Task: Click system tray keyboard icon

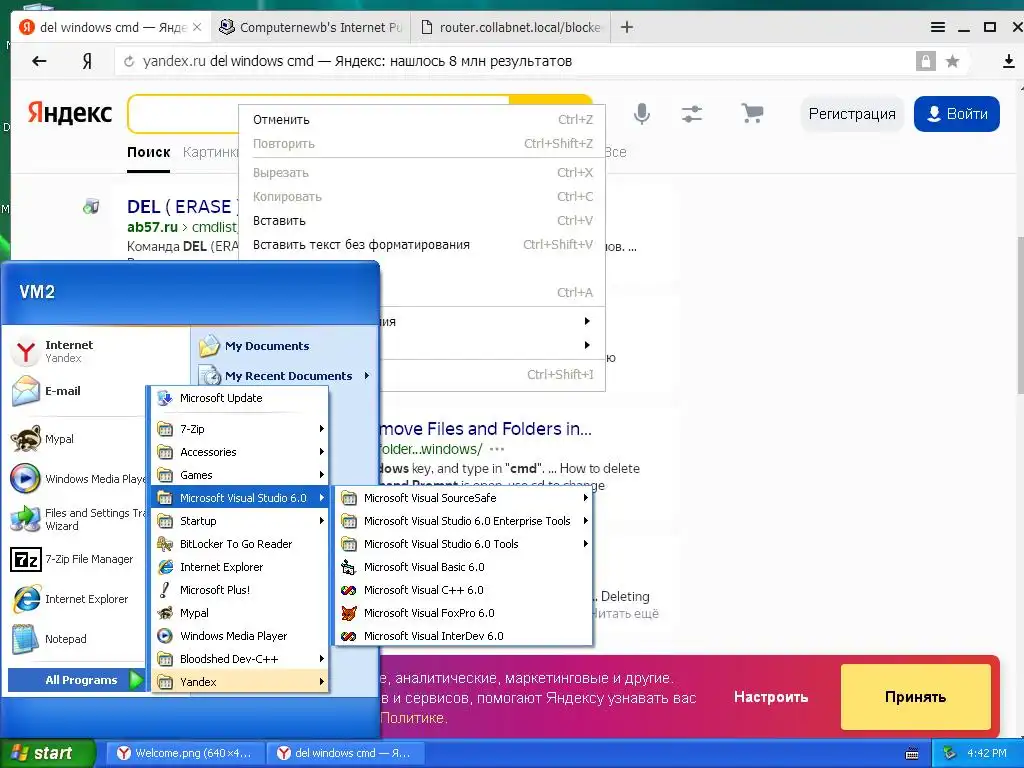Action: tap(912, 754)
